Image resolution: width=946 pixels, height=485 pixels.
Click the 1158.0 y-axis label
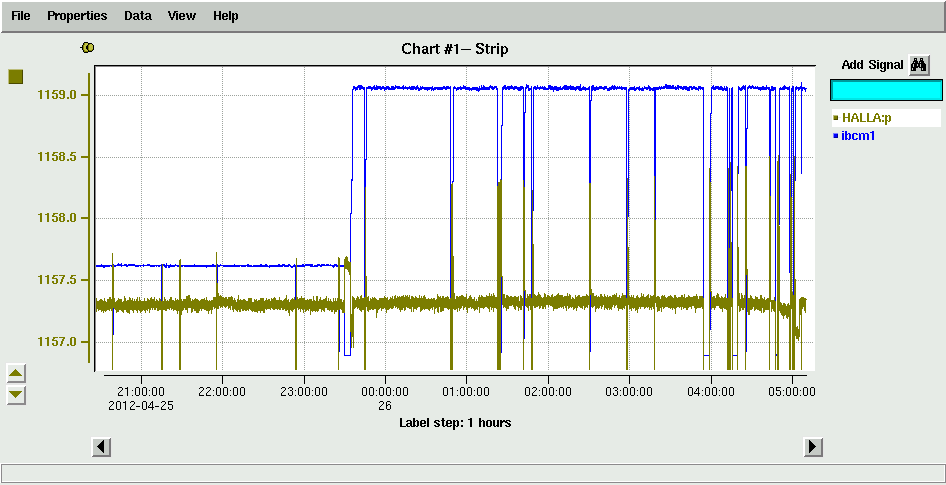56,218
